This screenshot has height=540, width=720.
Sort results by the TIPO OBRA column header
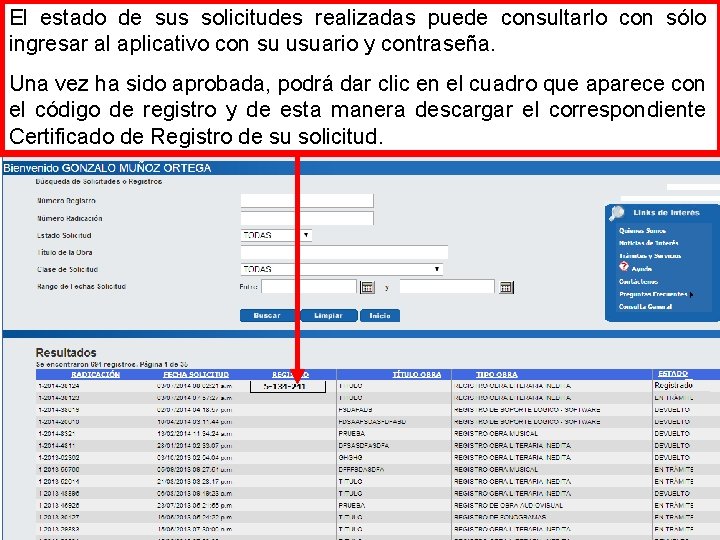(x=496, y=374)
